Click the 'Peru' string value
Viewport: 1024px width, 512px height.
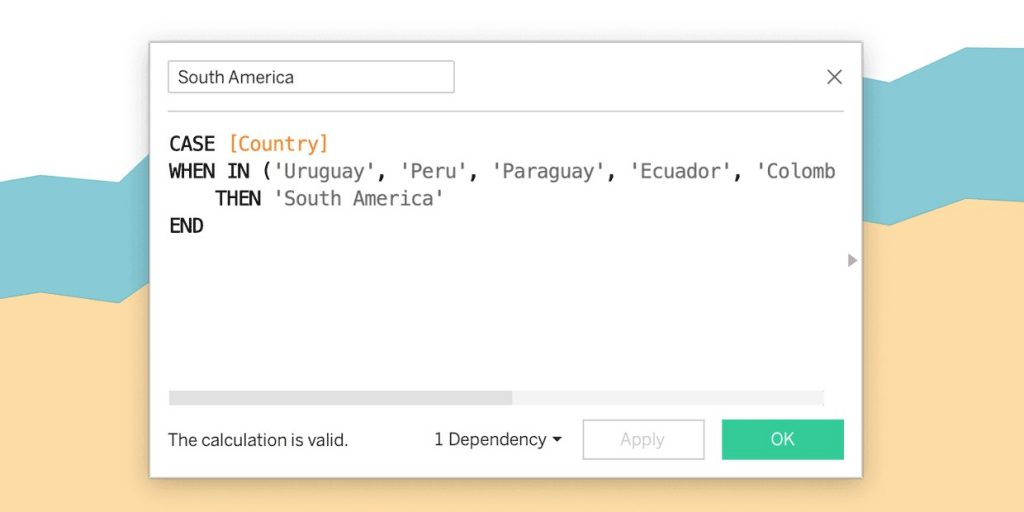click(433, 171)
